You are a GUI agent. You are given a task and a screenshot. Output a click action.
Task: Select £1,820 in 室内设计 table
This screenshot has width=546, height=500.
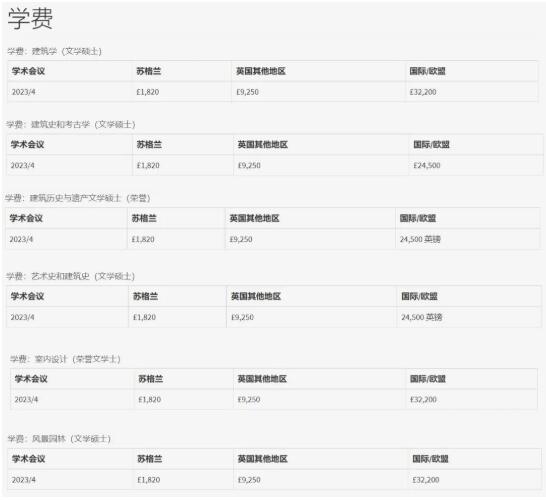point(150,399)
